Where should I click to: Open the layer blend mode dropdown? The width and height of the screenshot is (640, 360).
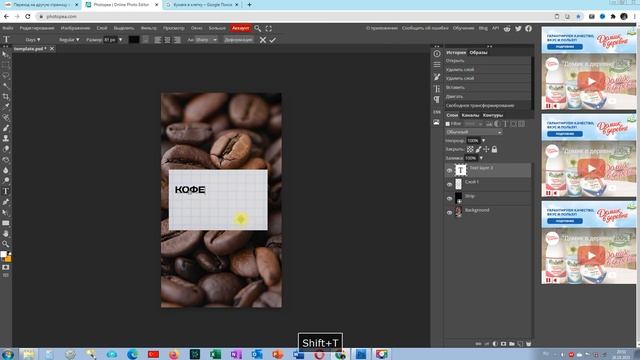(x=474, y=132)
